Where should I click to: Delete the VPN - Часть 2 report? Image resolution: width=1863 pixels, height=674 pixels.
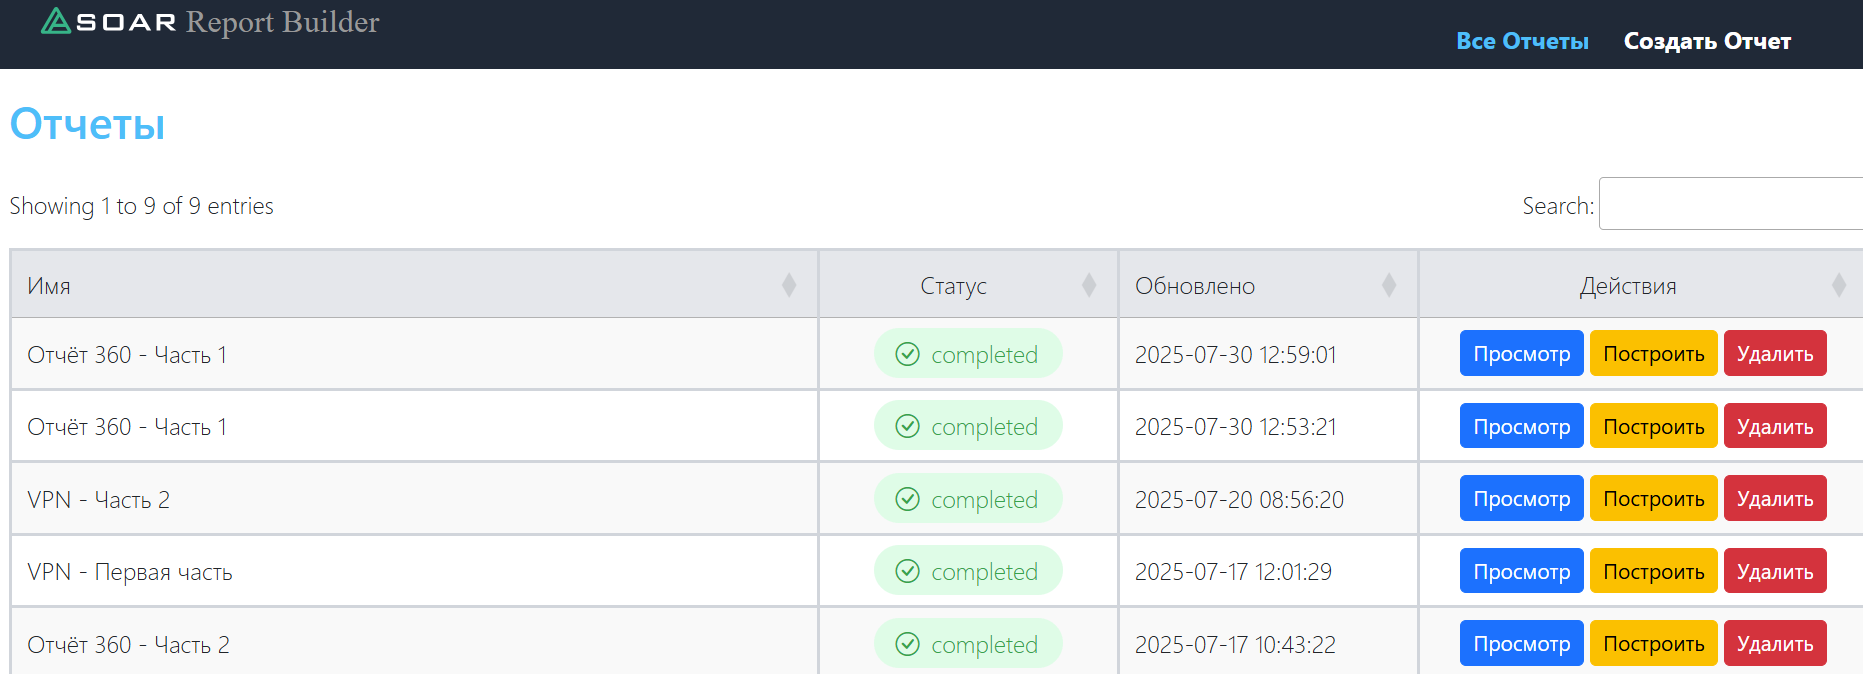(1774, 499)
